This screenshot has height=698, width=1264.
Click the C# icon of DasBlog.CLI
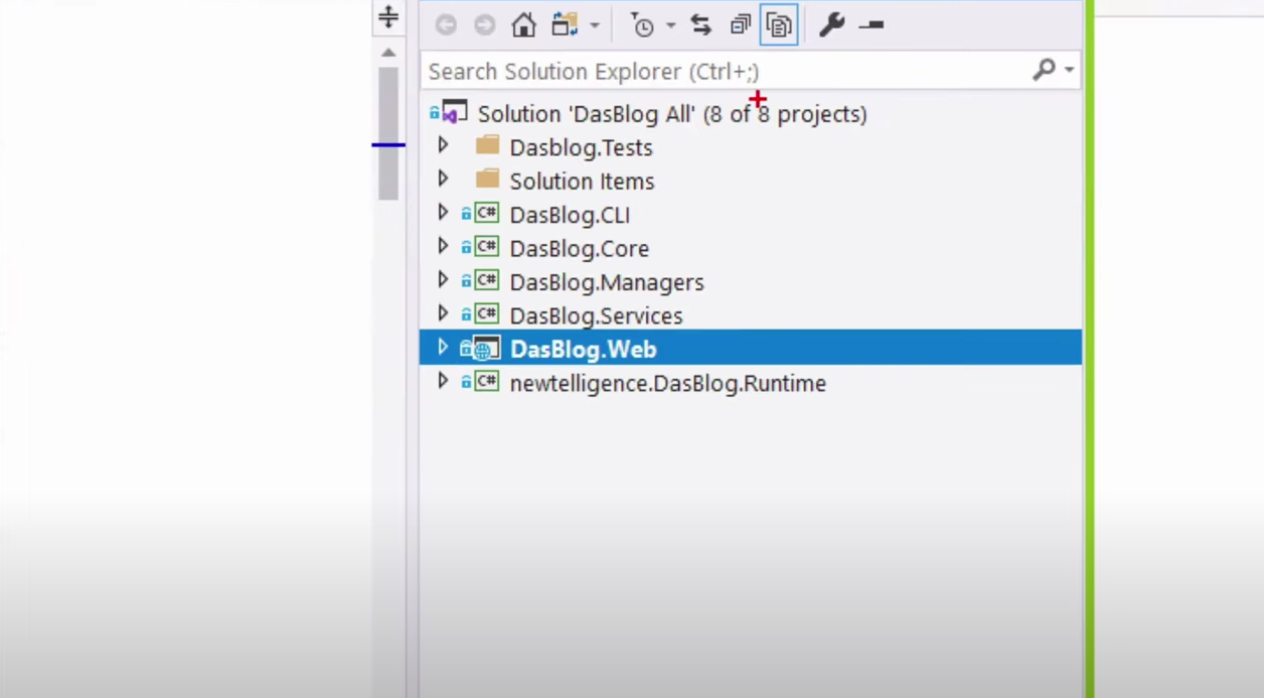click(487, 213)
